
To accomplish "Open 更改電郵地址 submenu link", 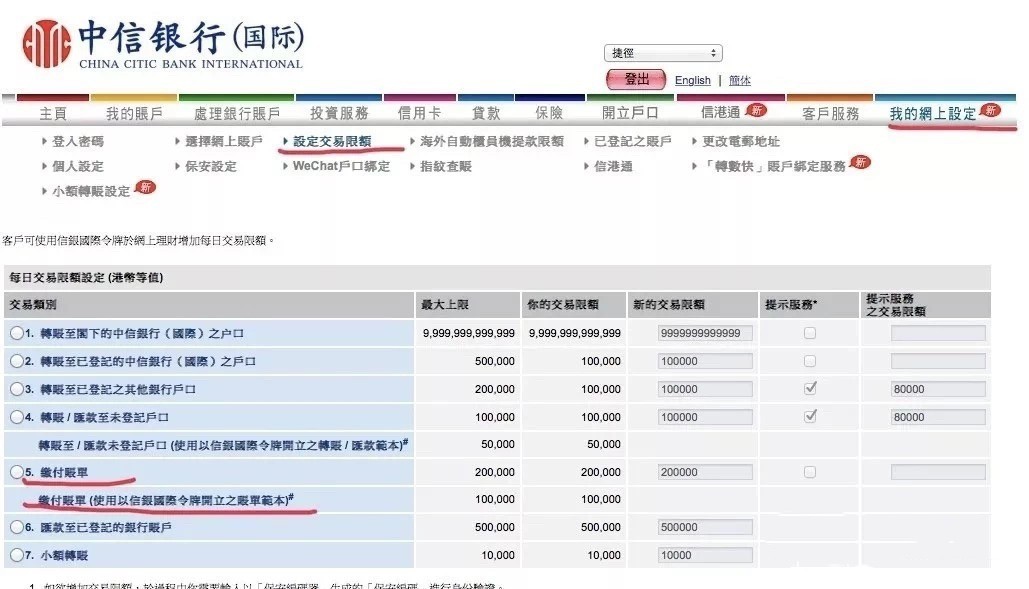I will [741, 141].
